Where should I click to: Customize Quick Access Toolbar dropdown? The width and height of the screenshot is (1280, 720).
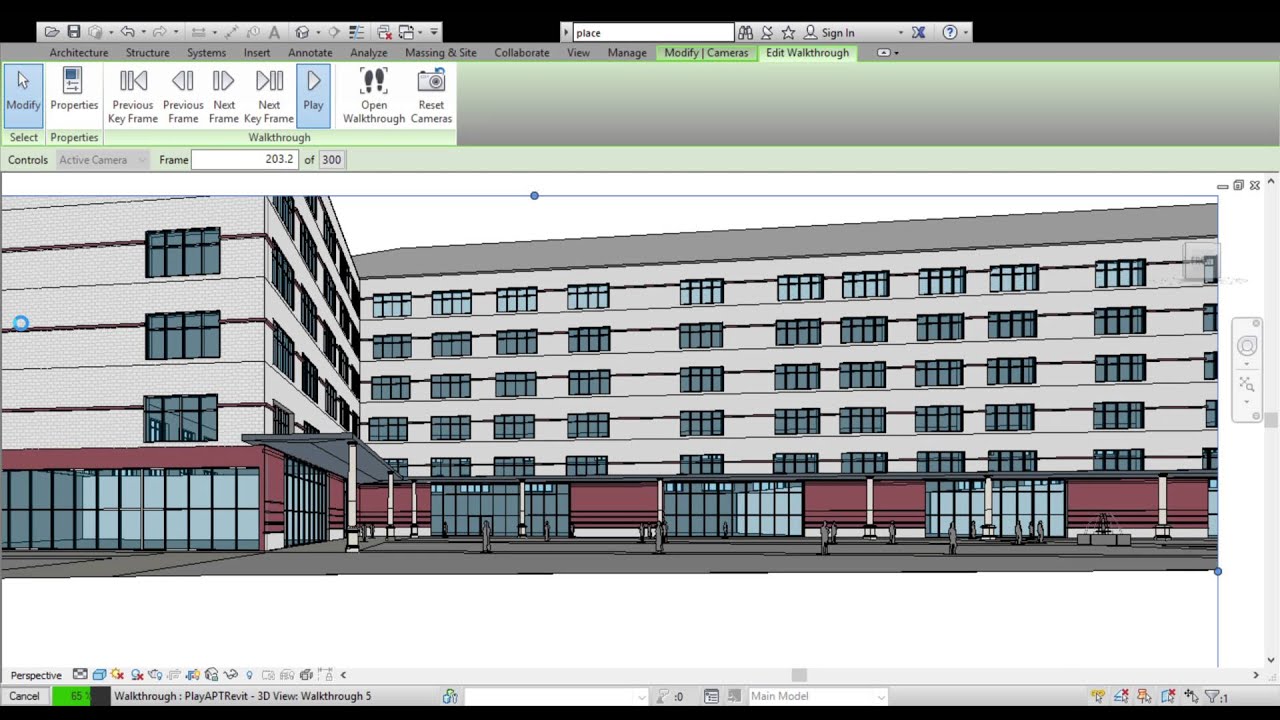(434, 33)
